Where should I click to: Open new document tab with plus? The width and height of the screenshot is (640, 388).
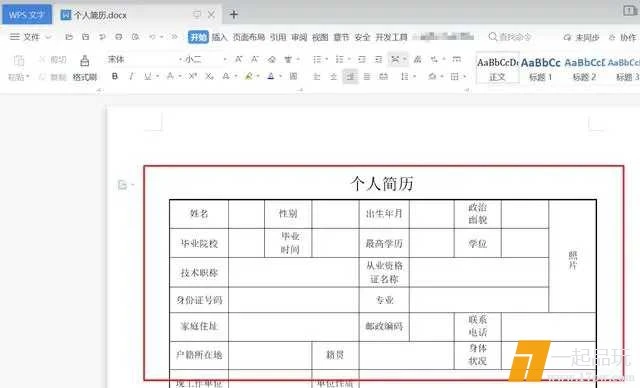pyautogui.click(x=233, y=15)
